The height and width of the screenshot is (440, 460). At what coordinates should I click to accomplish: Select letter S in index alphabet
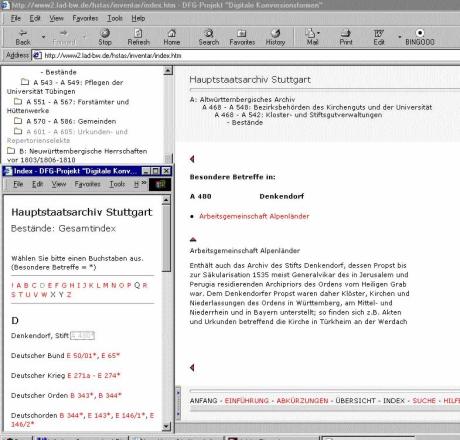click(13, 295)
